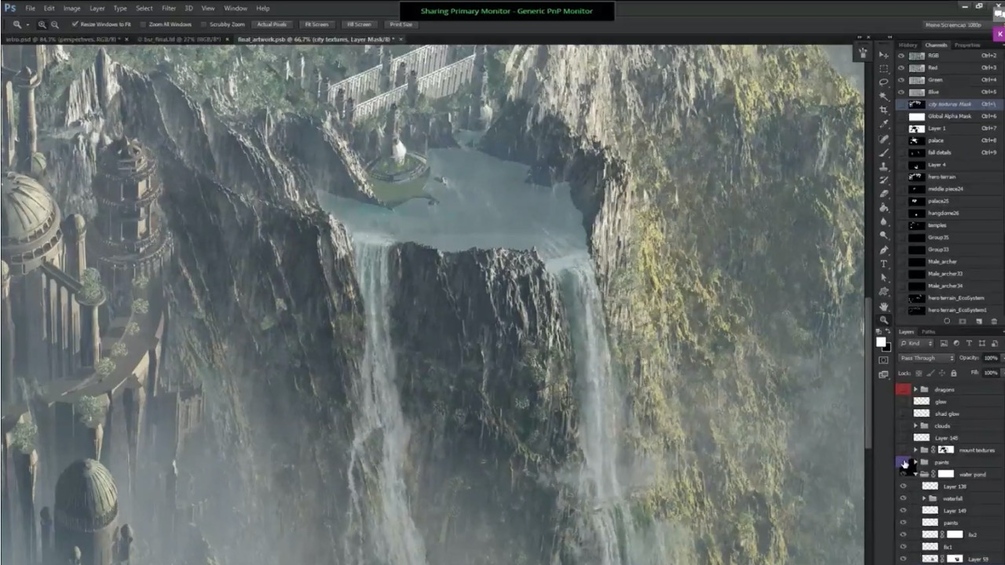Open the Image menu

(72, 8)
